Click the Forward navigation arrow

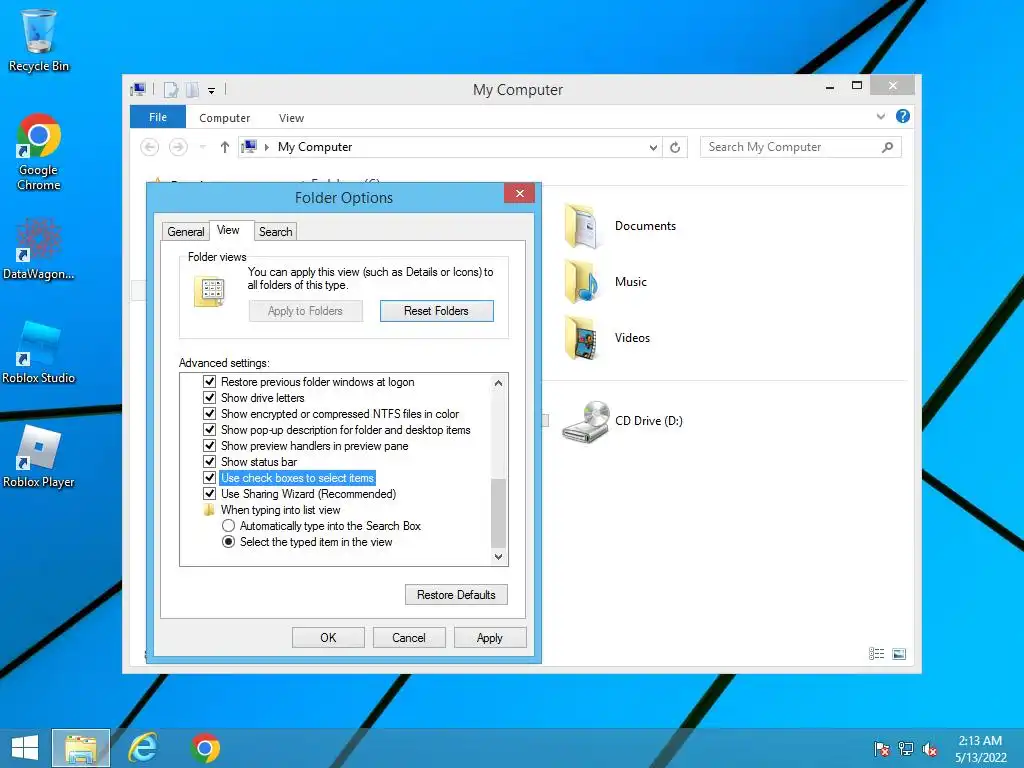pyautogui.click(x=178, y=148)
